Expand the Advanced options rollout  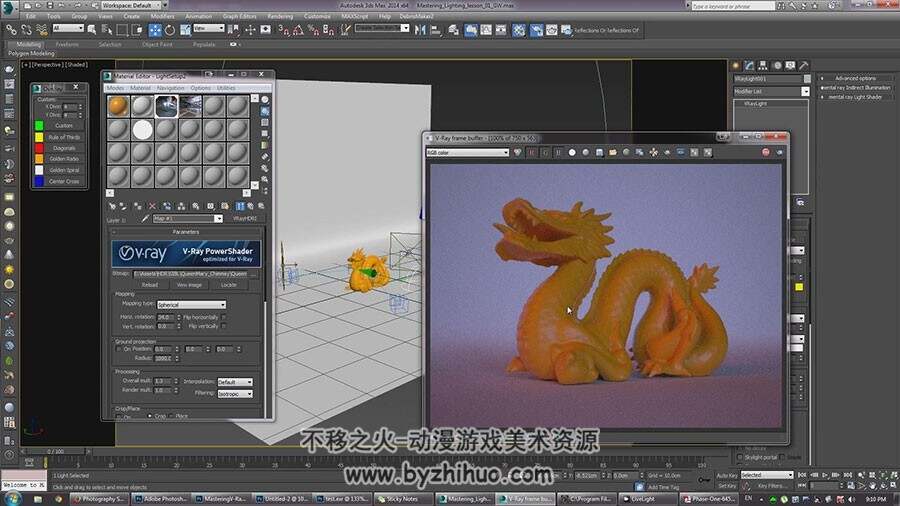[856, 78]
